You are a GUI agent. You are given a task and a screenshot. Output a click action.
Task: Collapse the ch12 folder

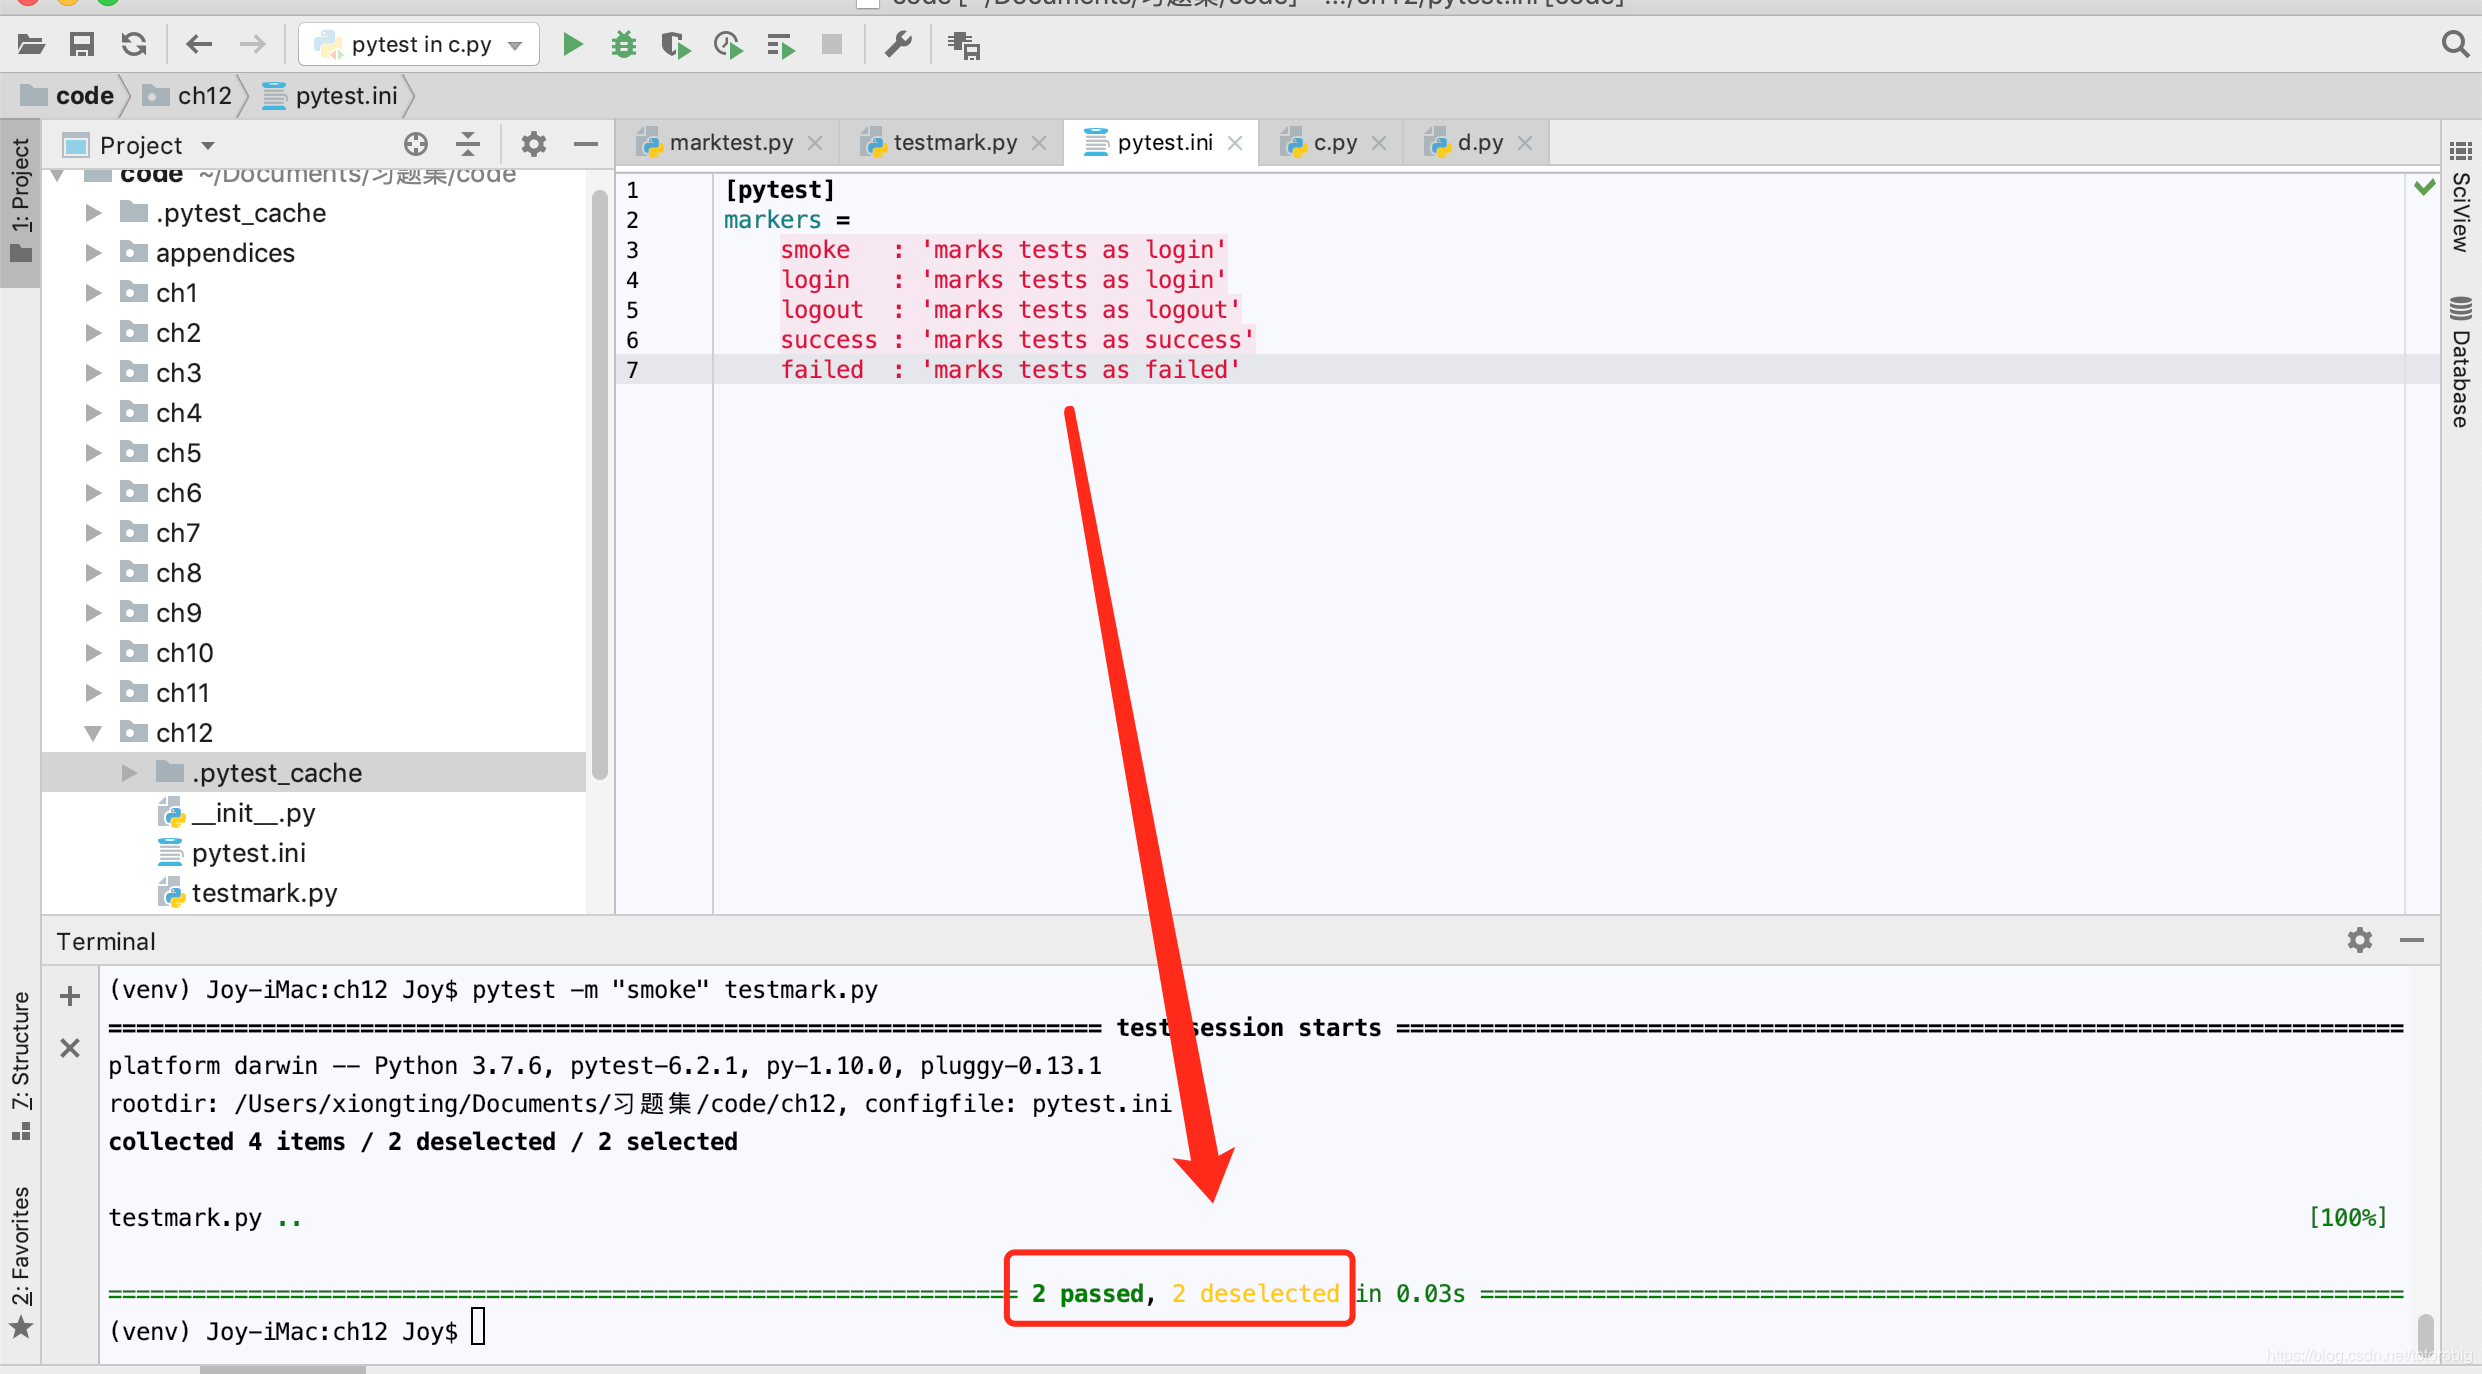pyautogui.click(x=93, y=732)
